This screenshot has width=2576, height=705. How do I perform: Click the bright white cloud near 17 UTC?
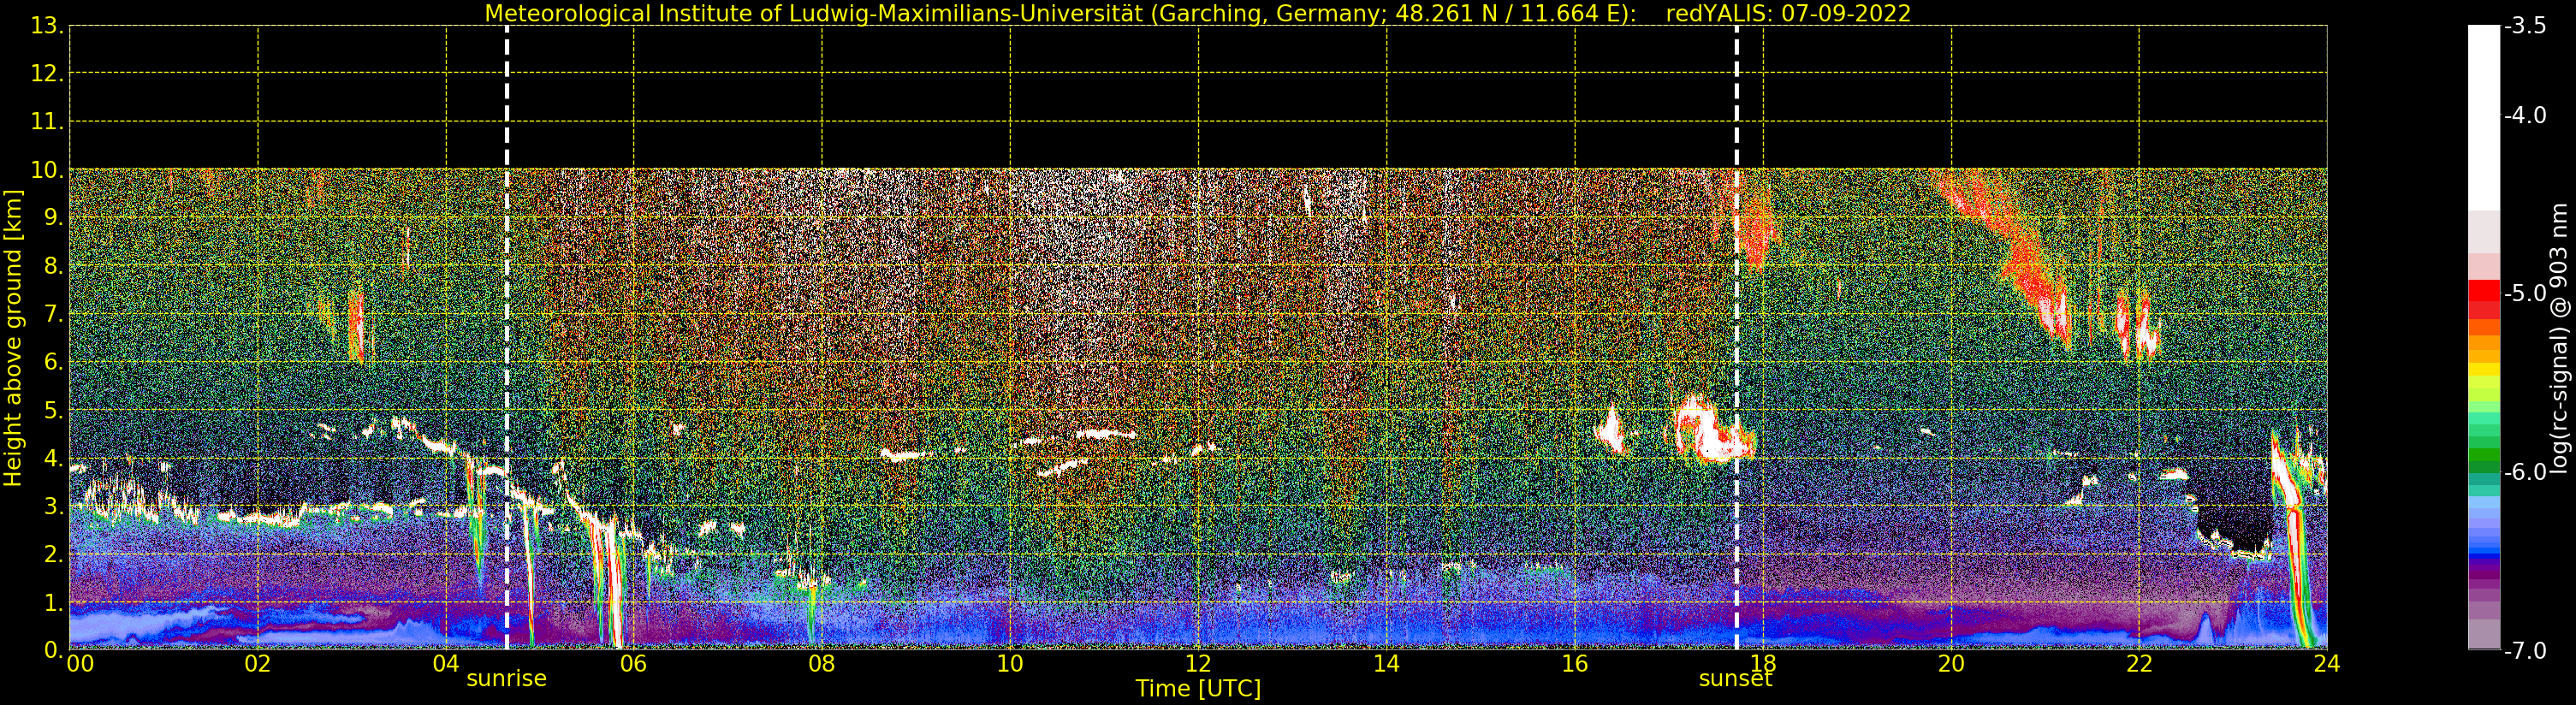click(1712, 430)
